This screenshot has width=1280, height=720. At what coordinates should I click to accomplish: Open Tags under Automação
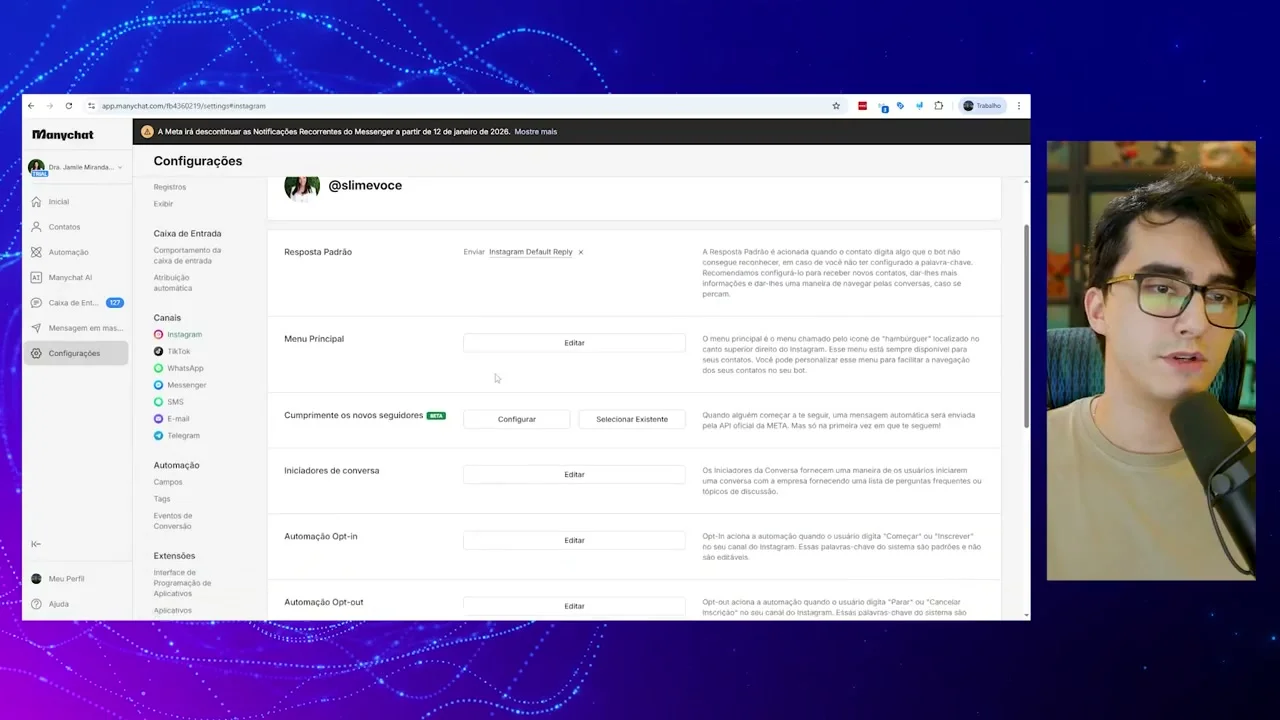tap(162, 499)
